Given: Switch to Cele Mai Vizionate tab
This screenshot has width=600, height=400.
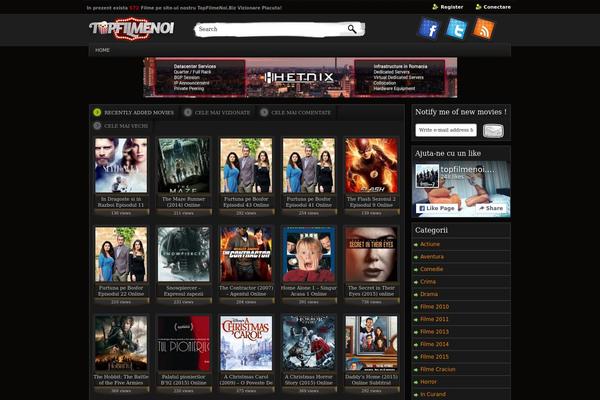Looking at the screenshot, I should pyautogui.click(x=217, y=113).
